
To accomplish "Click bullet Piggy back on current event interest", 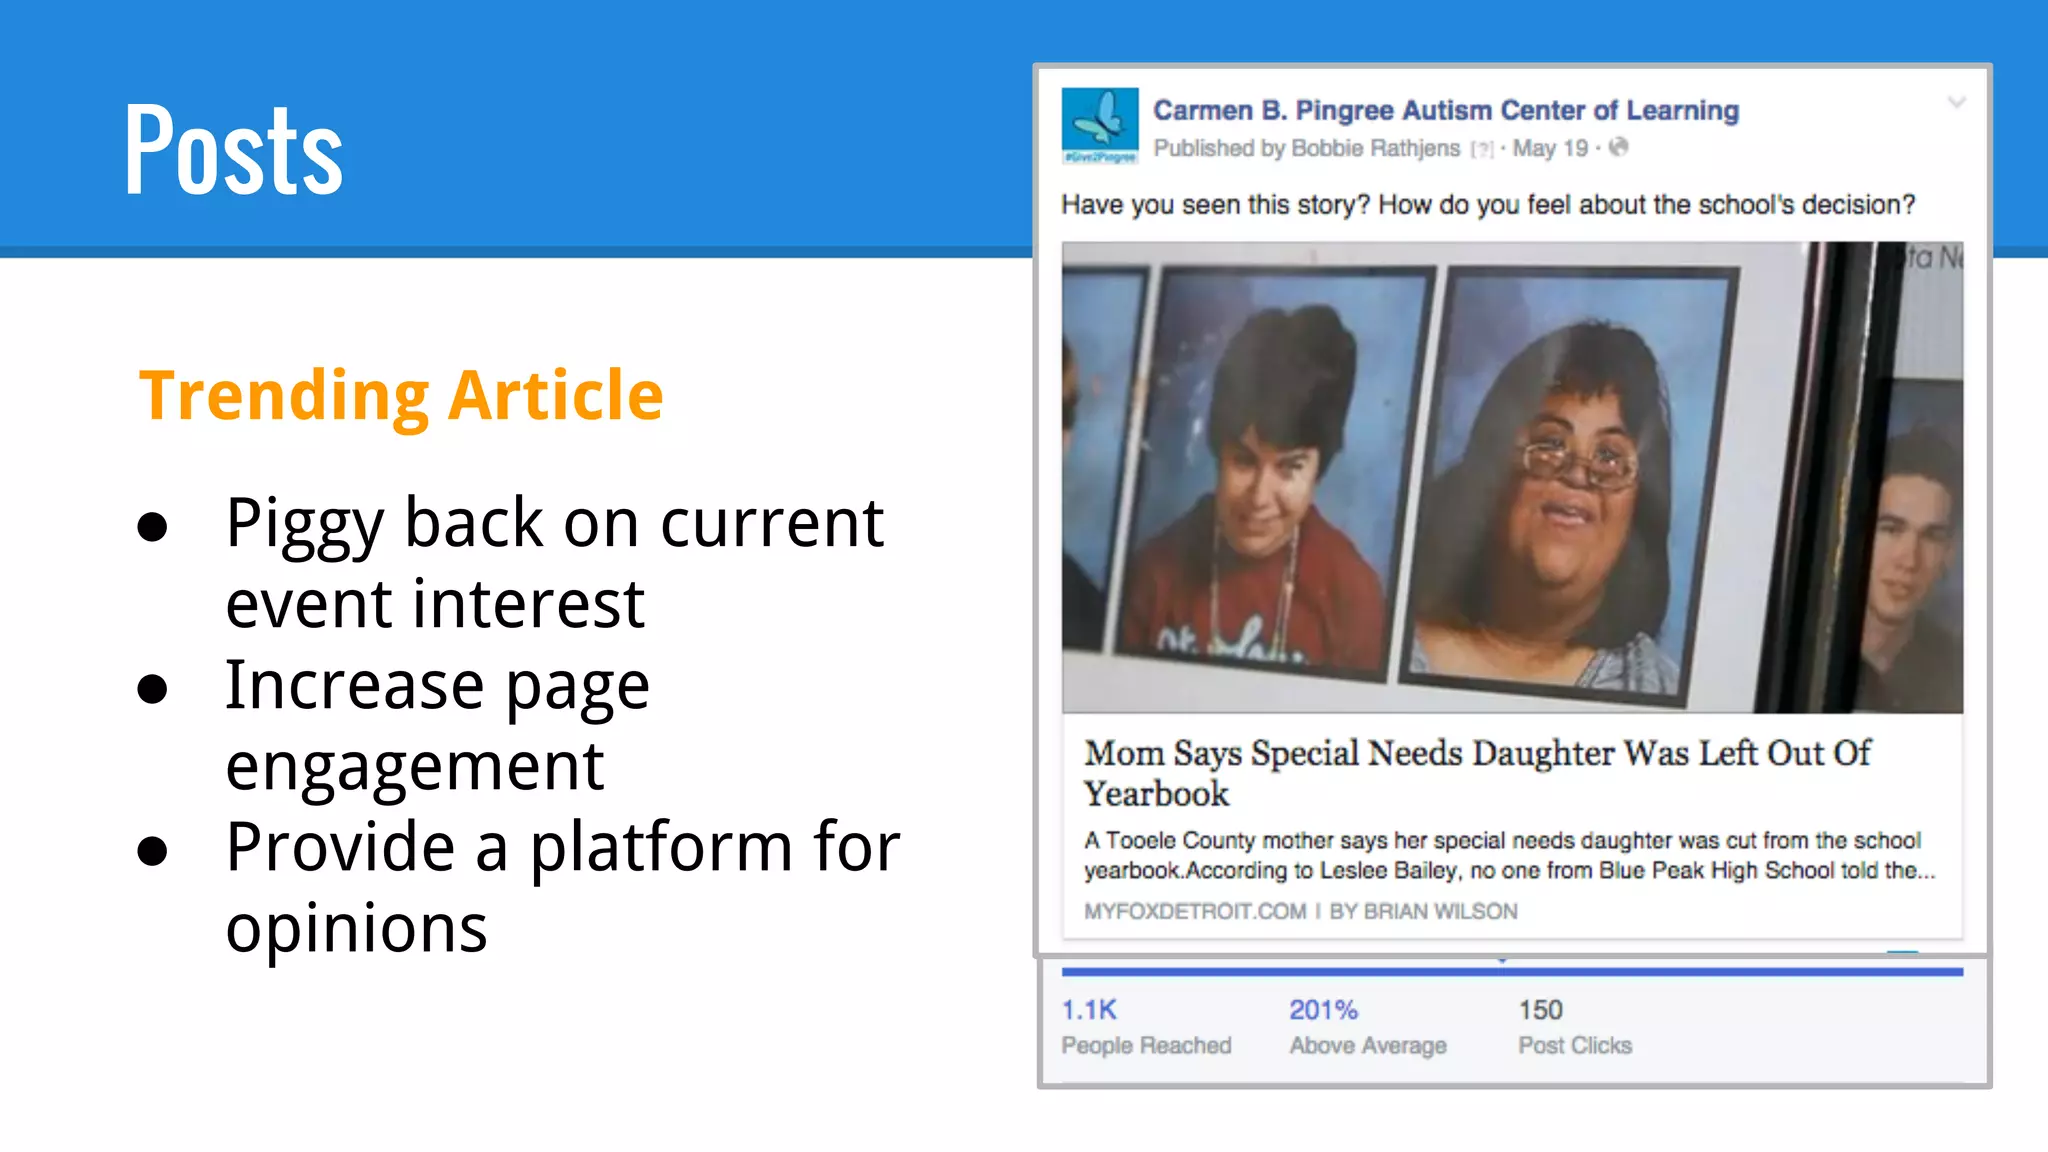I will pyautogui.click(x=555, y=563).
